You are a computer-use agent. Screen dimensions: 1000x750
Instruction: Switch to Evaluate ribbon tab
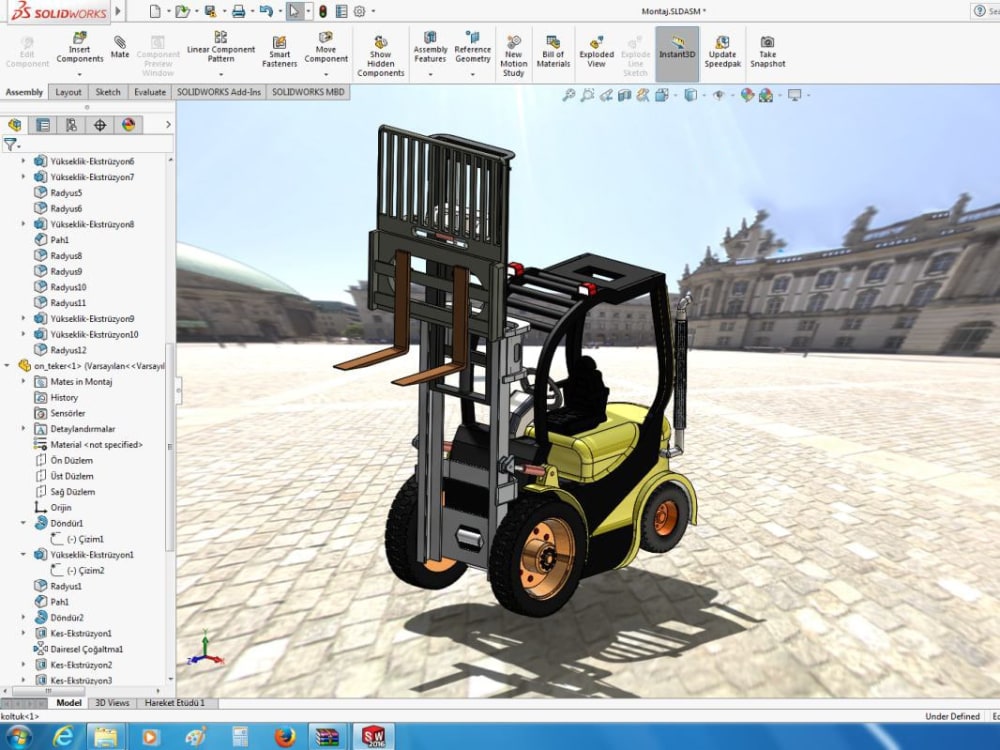click(x=150, y=92)
